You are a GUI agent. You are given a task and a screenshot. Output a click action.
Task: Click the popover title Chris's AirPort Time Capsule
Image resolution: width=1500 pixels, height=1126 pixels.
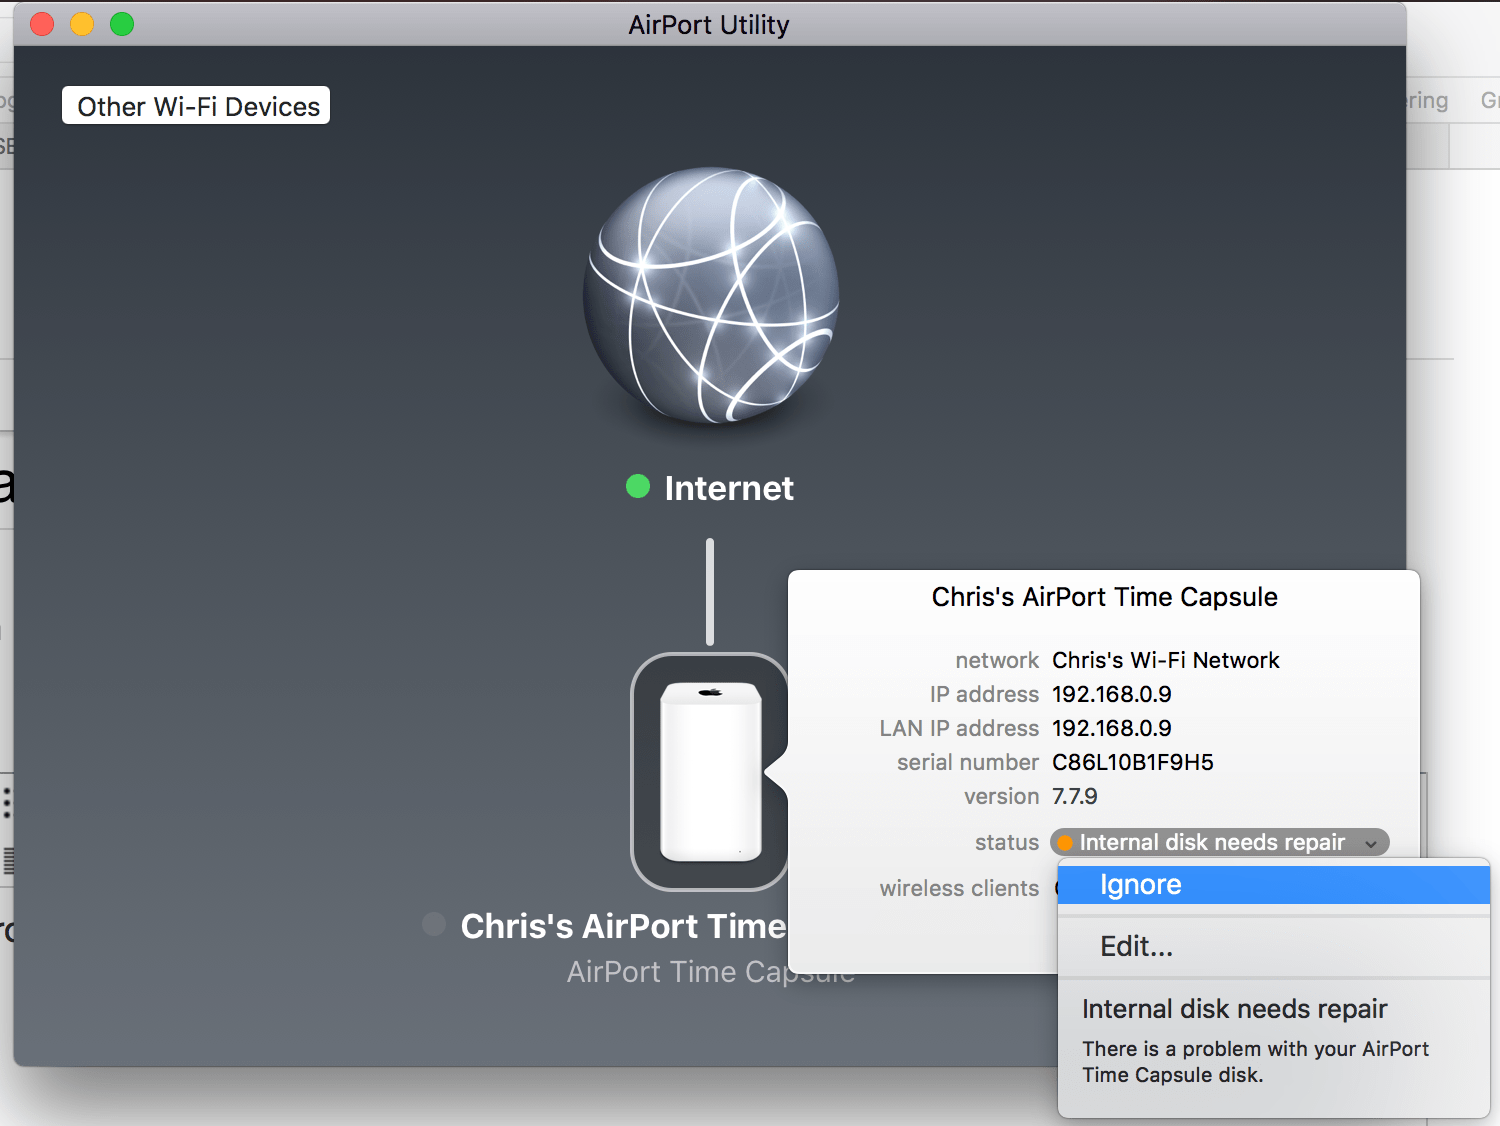[1104, 597]
